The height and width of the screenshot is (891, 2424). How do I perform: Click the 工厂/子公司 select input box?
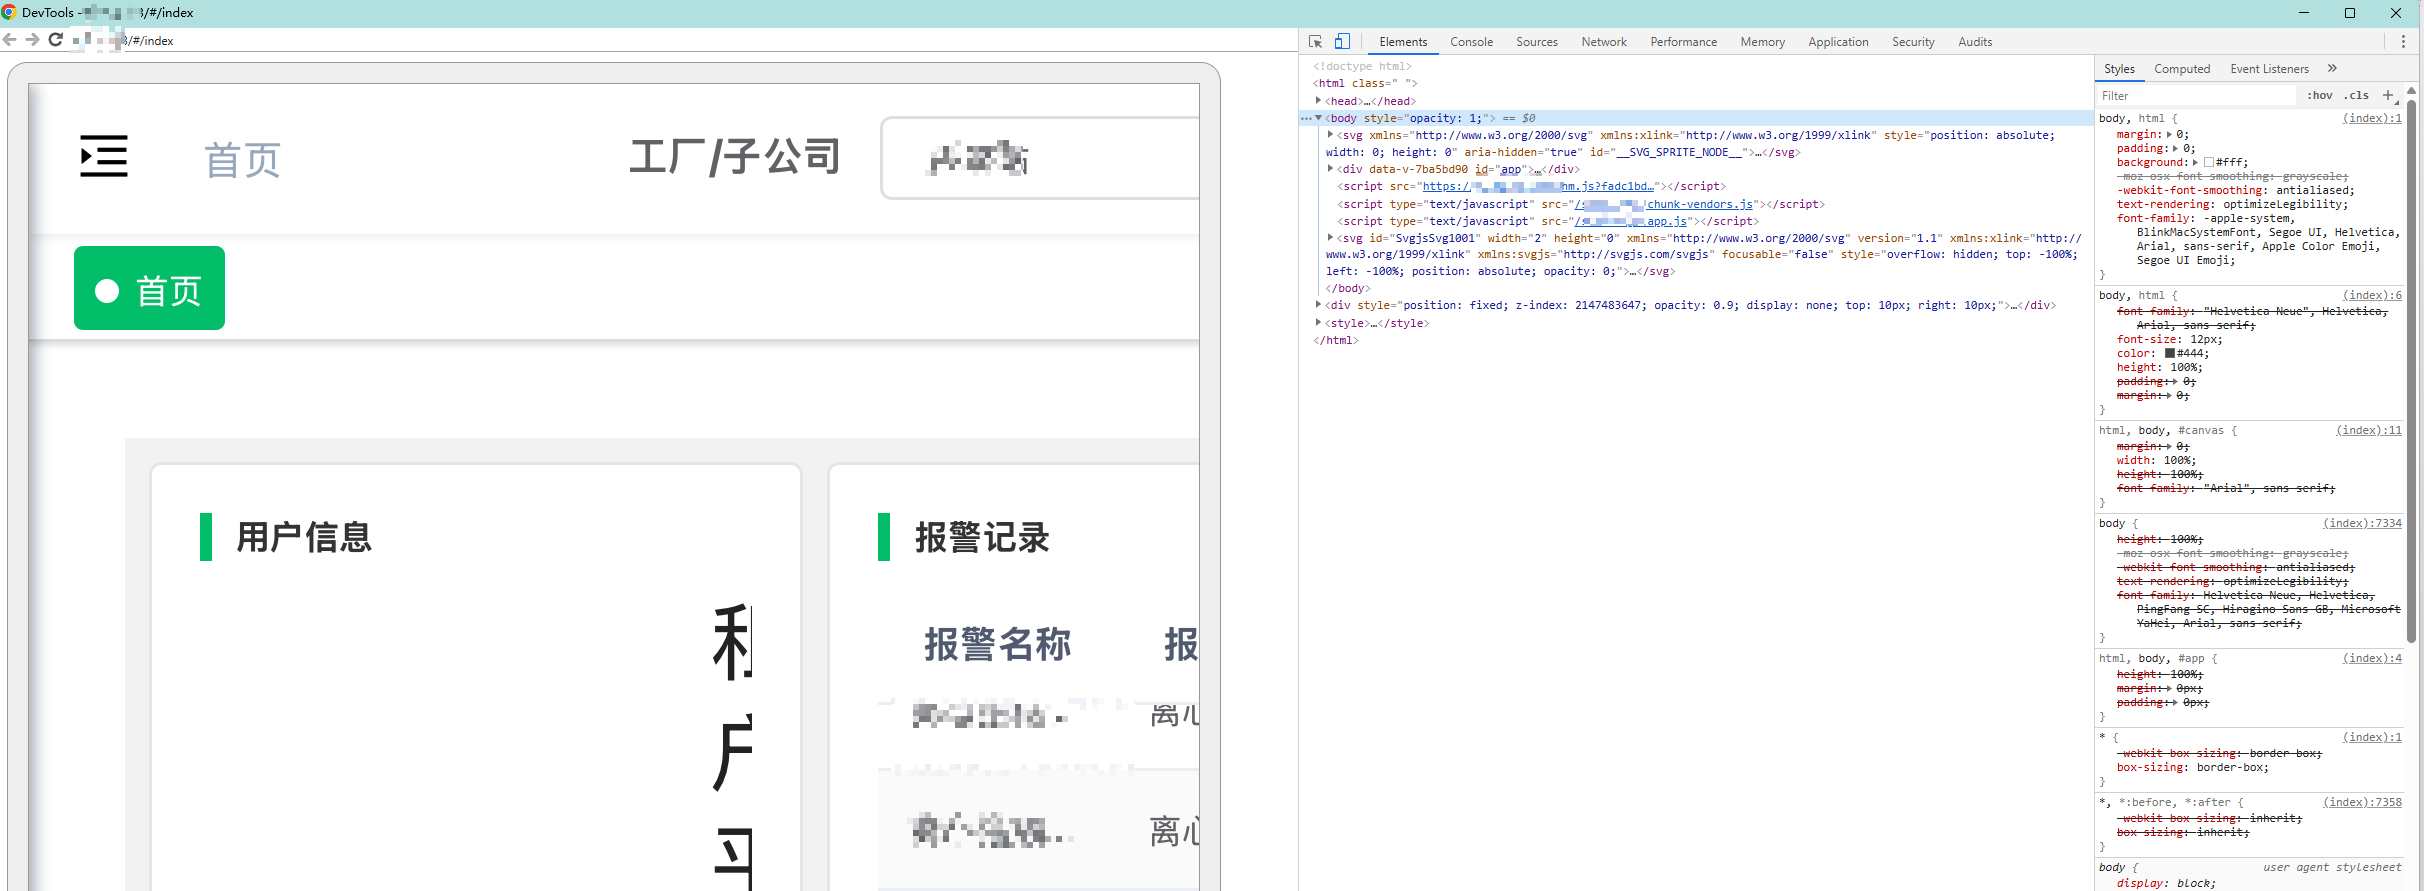coord(1040,158)
